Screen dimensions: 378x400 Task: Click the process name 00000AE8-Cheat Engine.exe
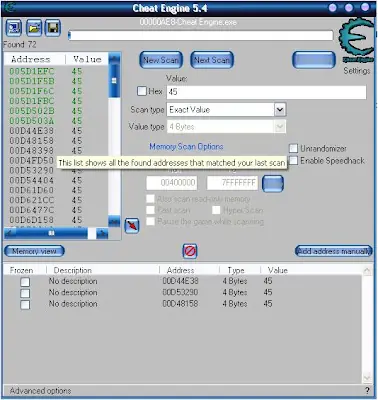(x=188, y=22)
